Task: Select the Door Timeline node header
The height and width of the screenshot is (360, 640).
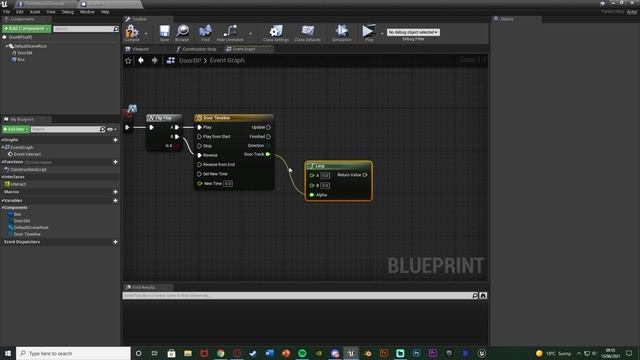Action: 234,118
